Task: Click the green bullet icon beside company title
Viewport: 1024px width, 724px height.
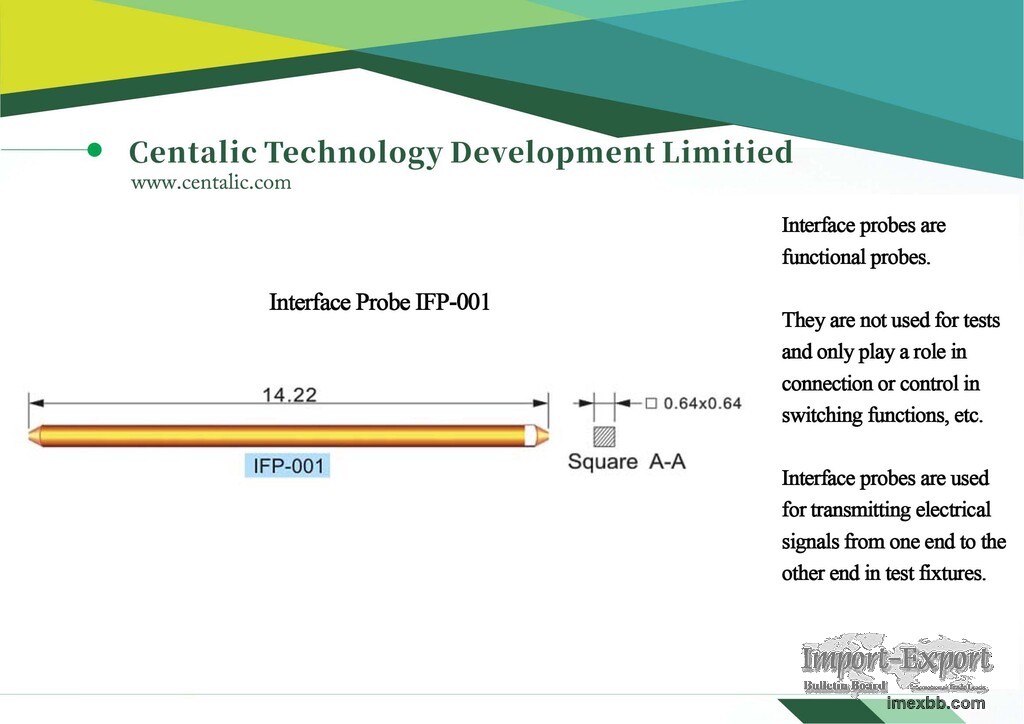Action: pos(96,148)
